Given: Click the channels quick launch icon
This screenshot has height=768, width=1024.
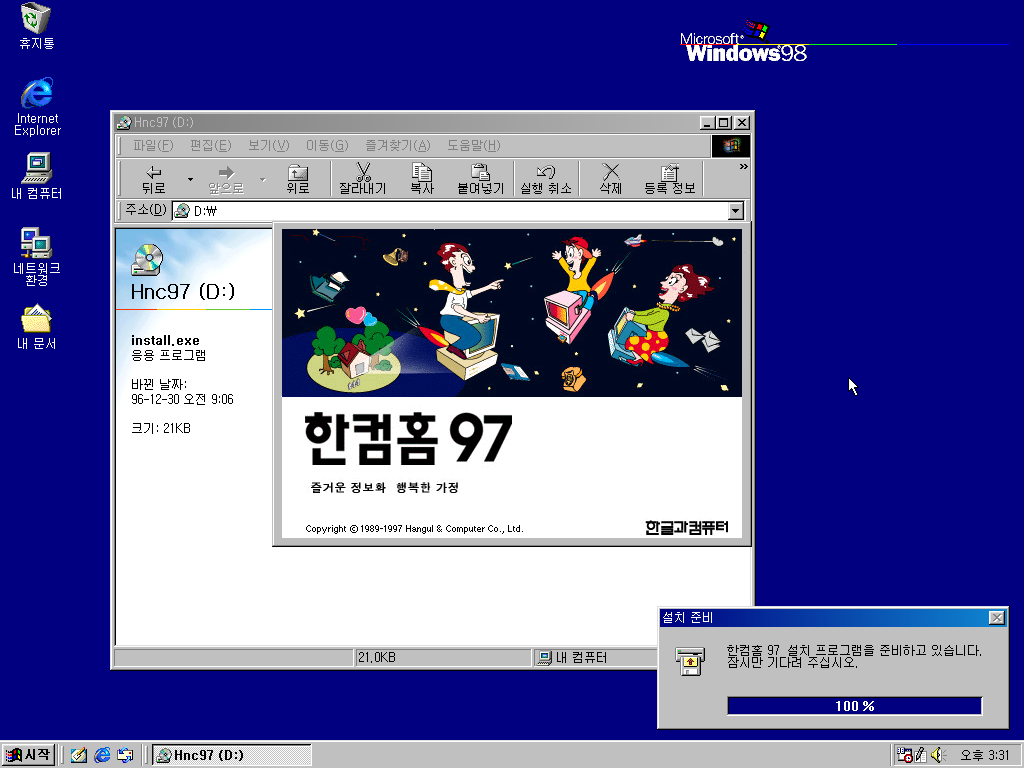Looking at the screenshot, I should [x=125, y=755].
